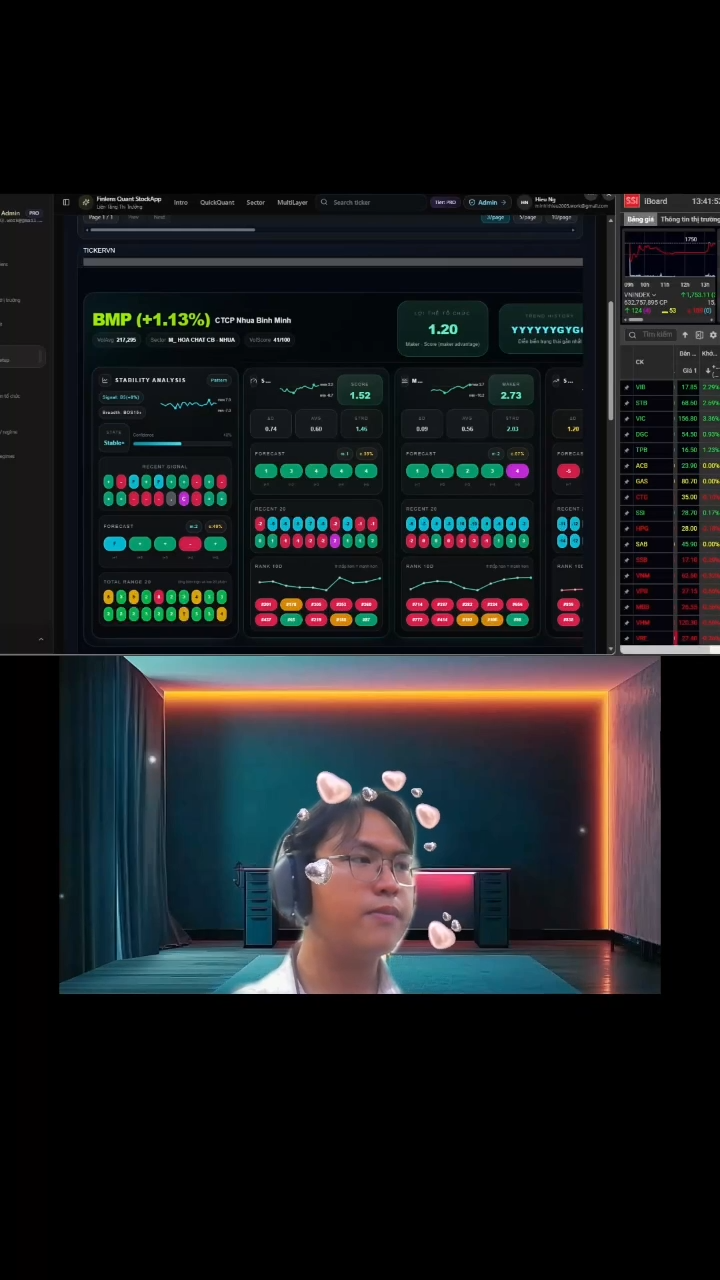Image resolution: width=720 pixels, height=1280 pixels.
Task: Toggle the pin icon for TPB row
Action: click(627, 450)
